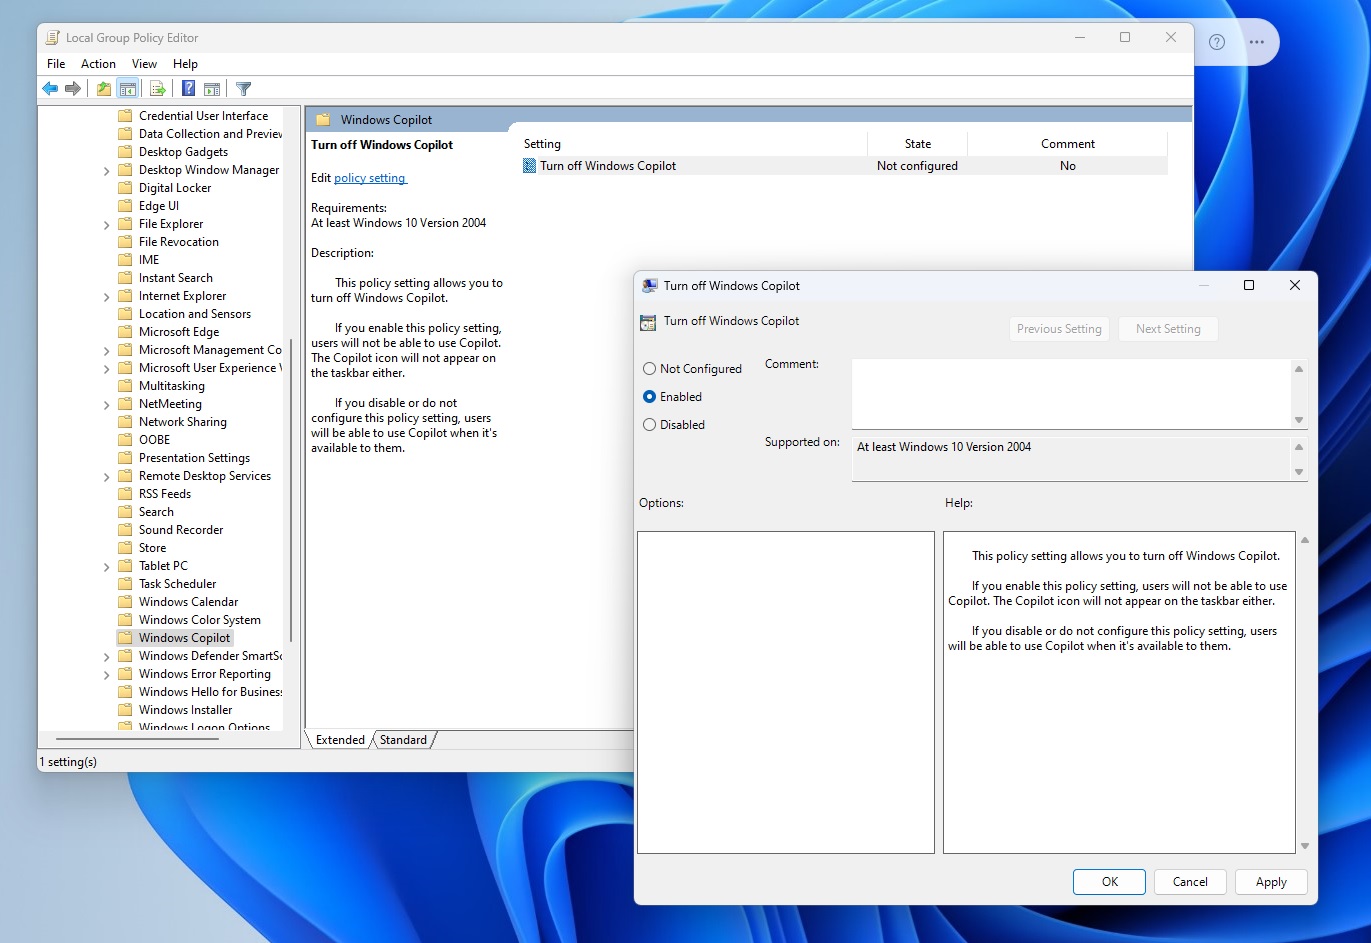
Task: Choose the Not Configured radio button
Action: click(x=648, y=368)
